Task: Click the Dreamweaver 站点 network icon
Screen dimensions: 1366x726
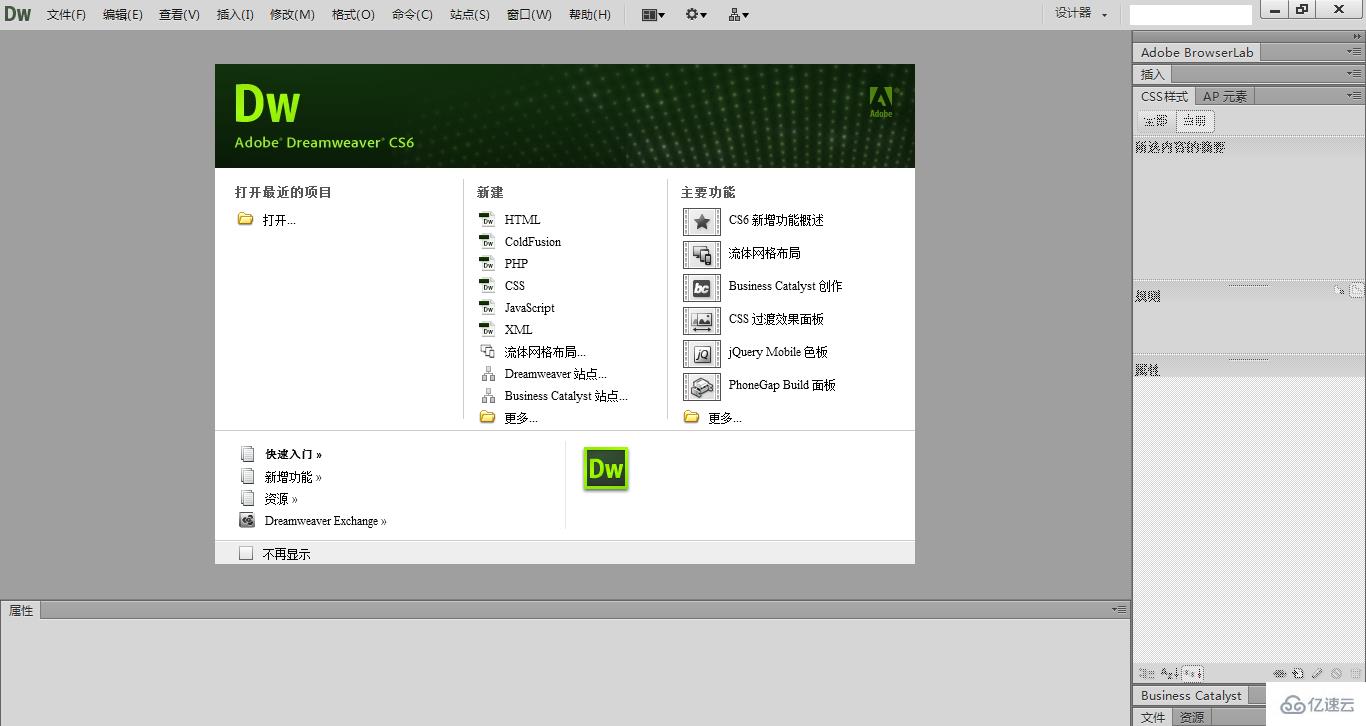Action: (x=488, y=374)
